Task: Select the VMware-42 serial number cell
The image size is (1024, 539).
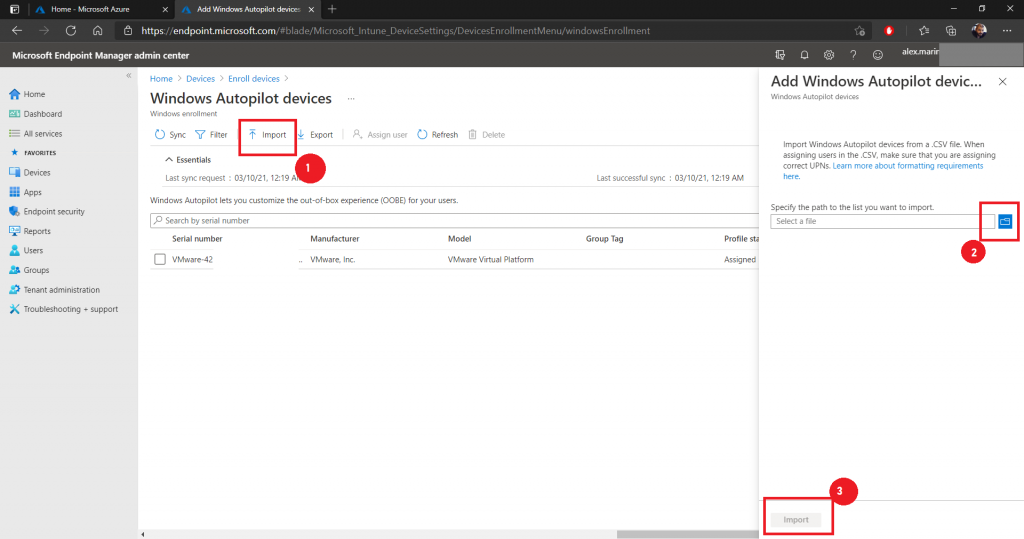Action: (x=193, y=259)
